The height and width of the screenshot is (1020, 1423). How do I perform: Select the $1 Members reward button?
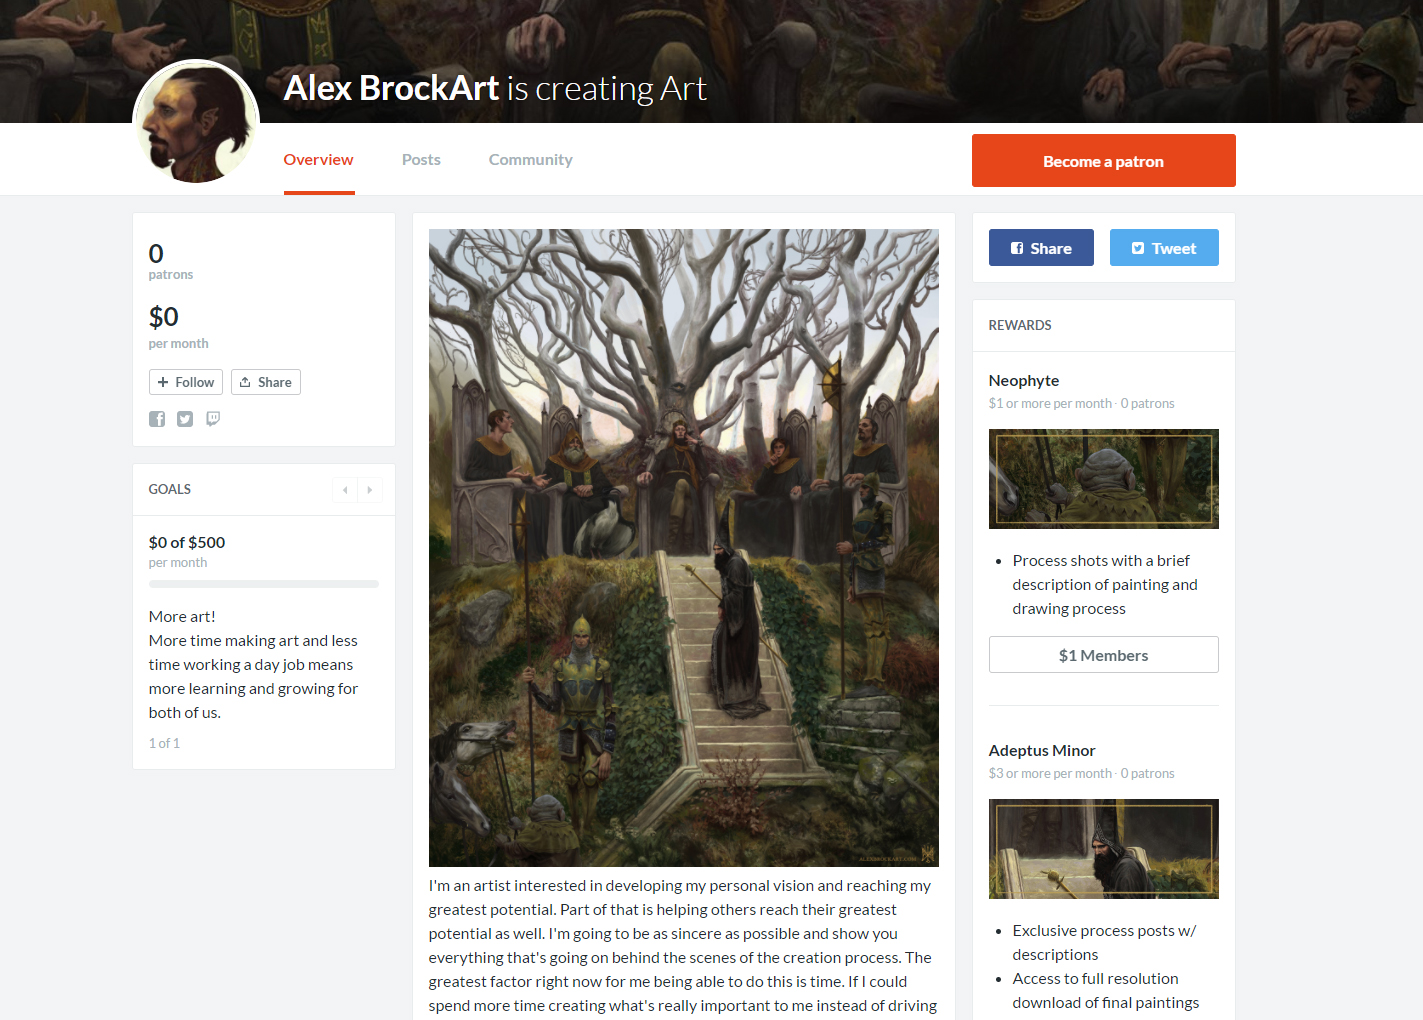click(1104, 655)
